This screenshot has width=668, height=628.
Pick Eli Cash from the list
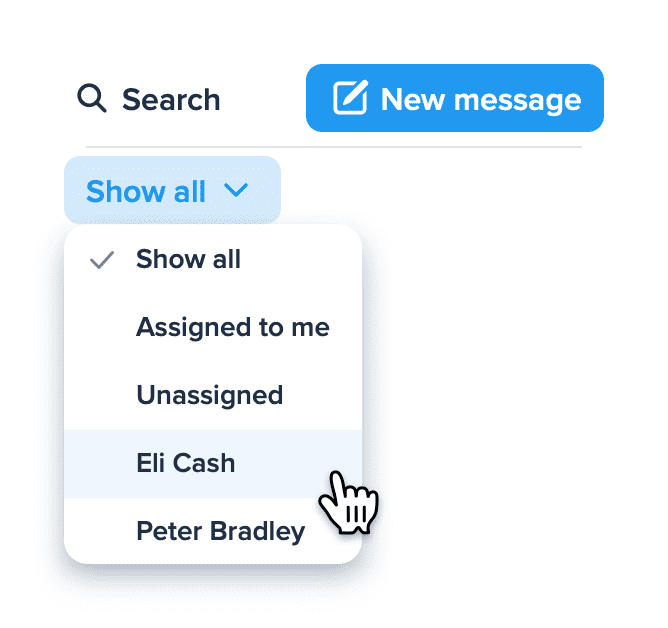coord(186,463)
